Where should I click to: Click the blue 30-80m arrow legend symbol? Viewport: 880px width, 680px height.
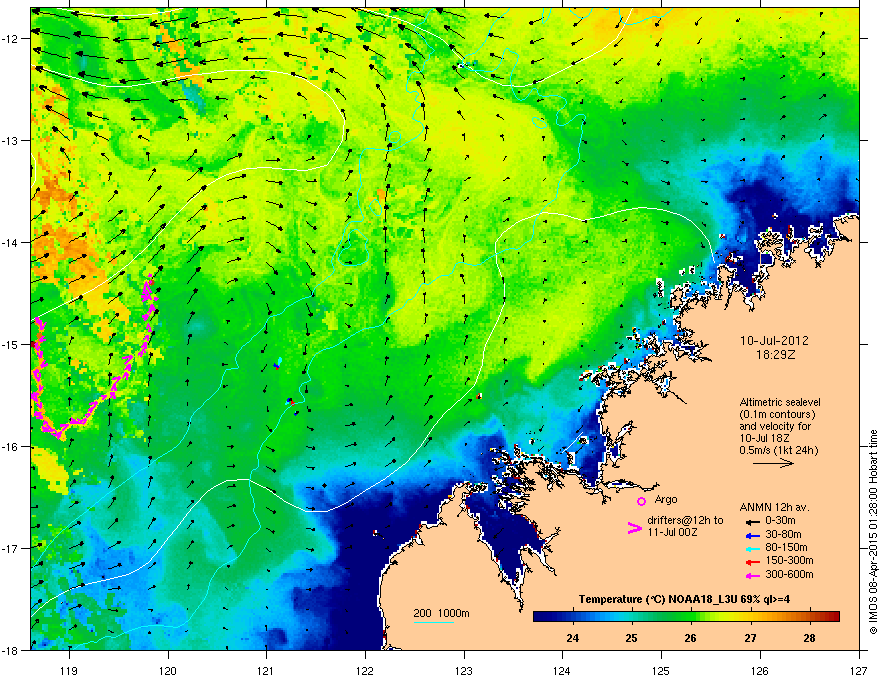pos(751,535)
